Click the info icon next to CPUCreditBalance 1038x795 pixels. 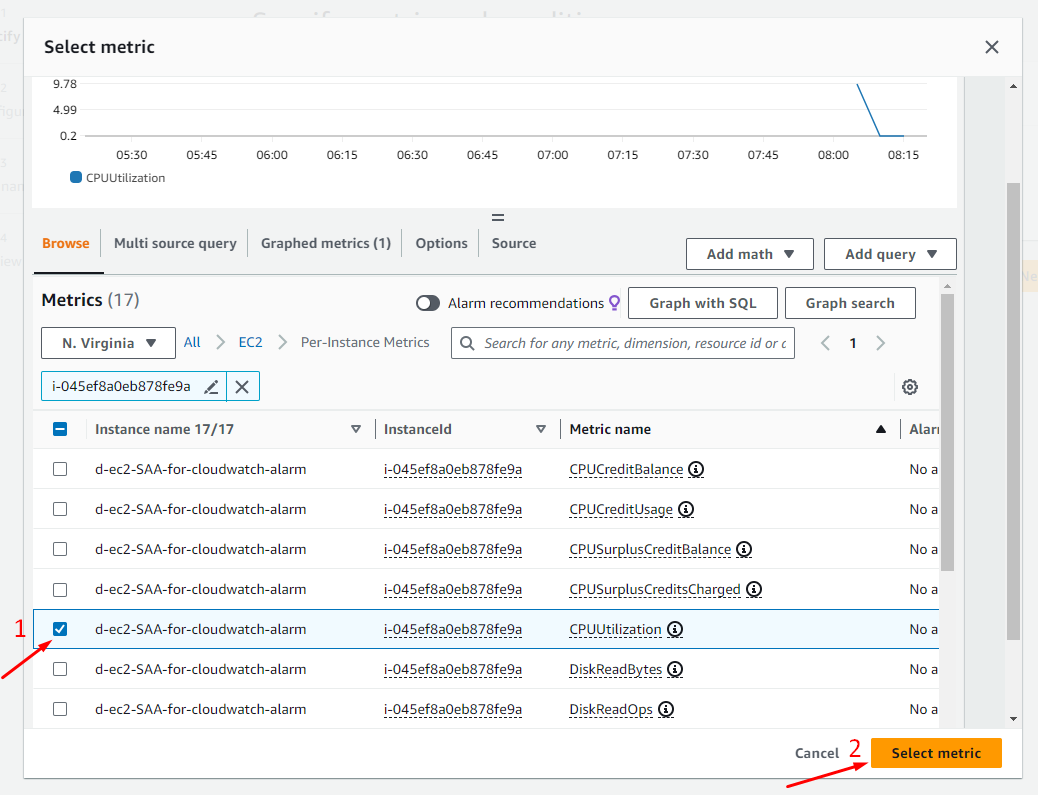coord(696,469)
